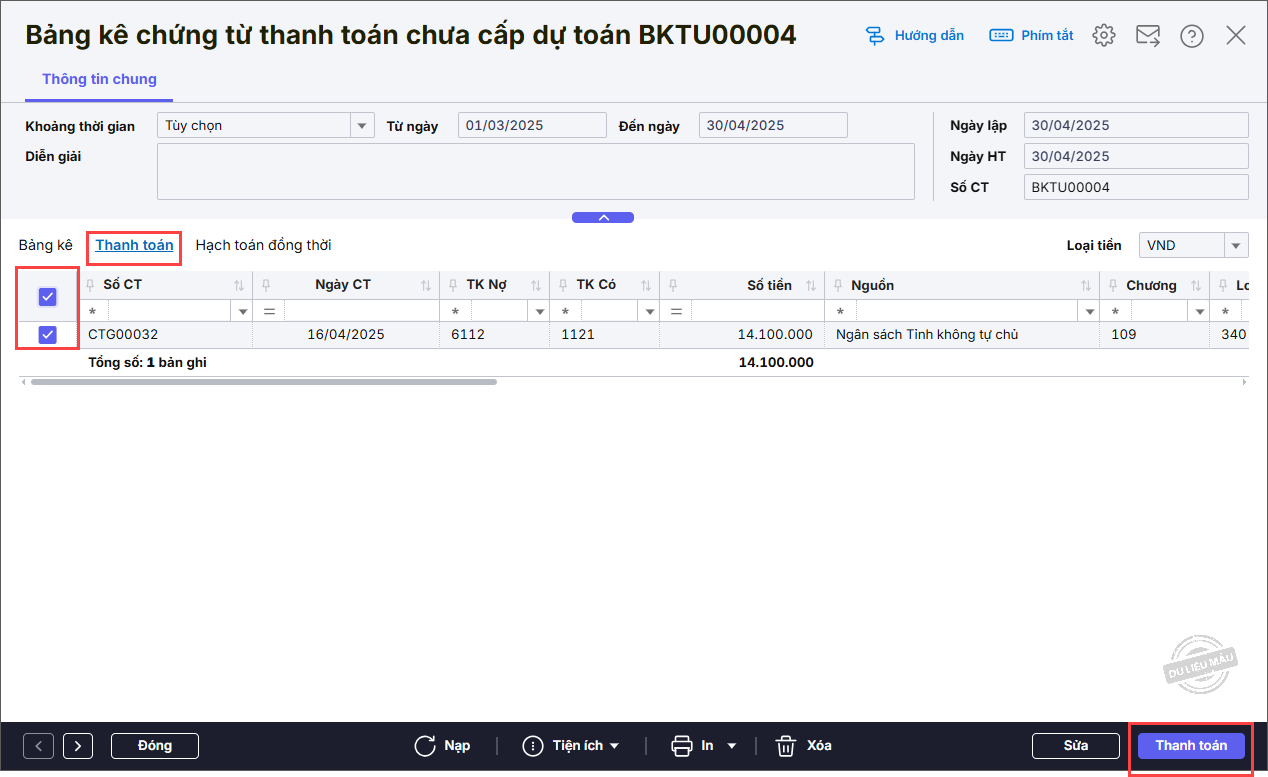Switch to Hạch toán đồng thời tab
Screen dimensions: 1268x777
tap(263, 245)
